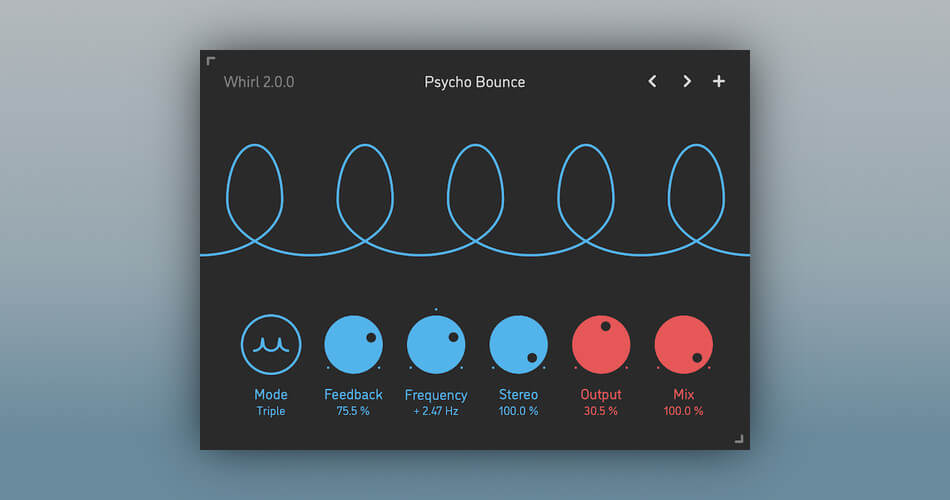Click the bottom-right corner resize handle
Viewport: 950px width, 500px height.
739,439
